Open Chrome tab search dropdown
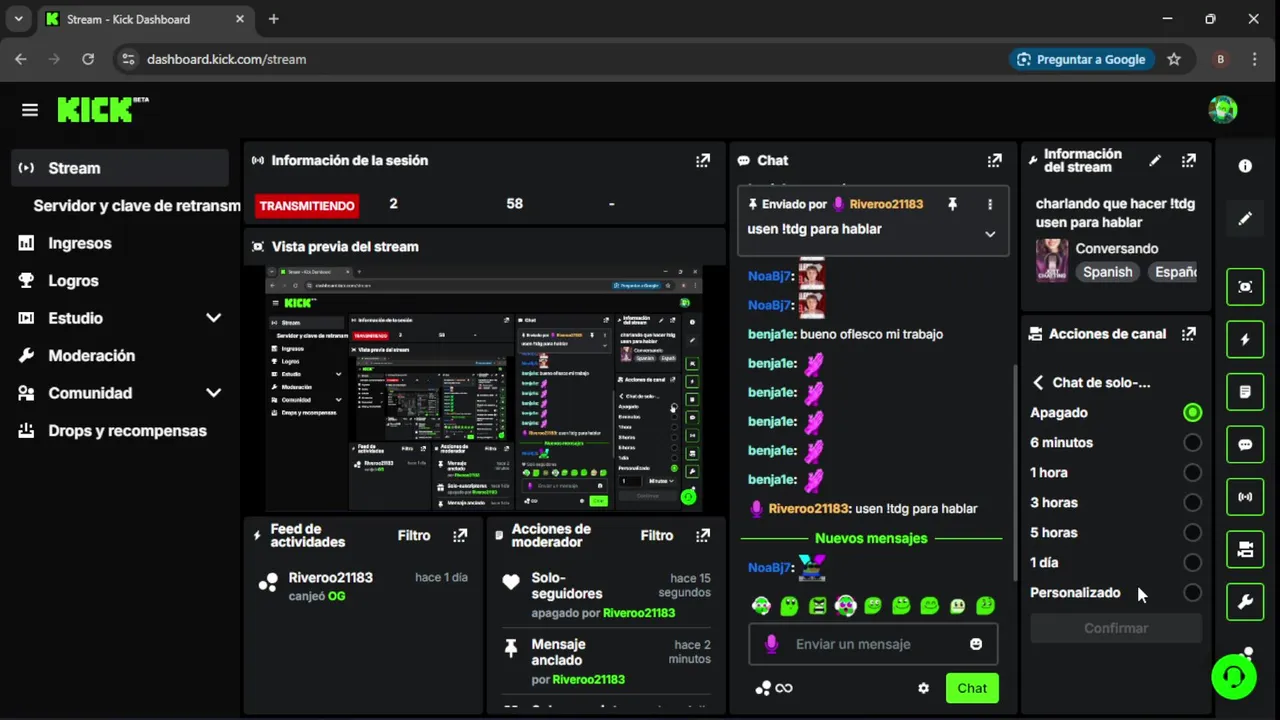1280x720 pixels. [18, 19]
